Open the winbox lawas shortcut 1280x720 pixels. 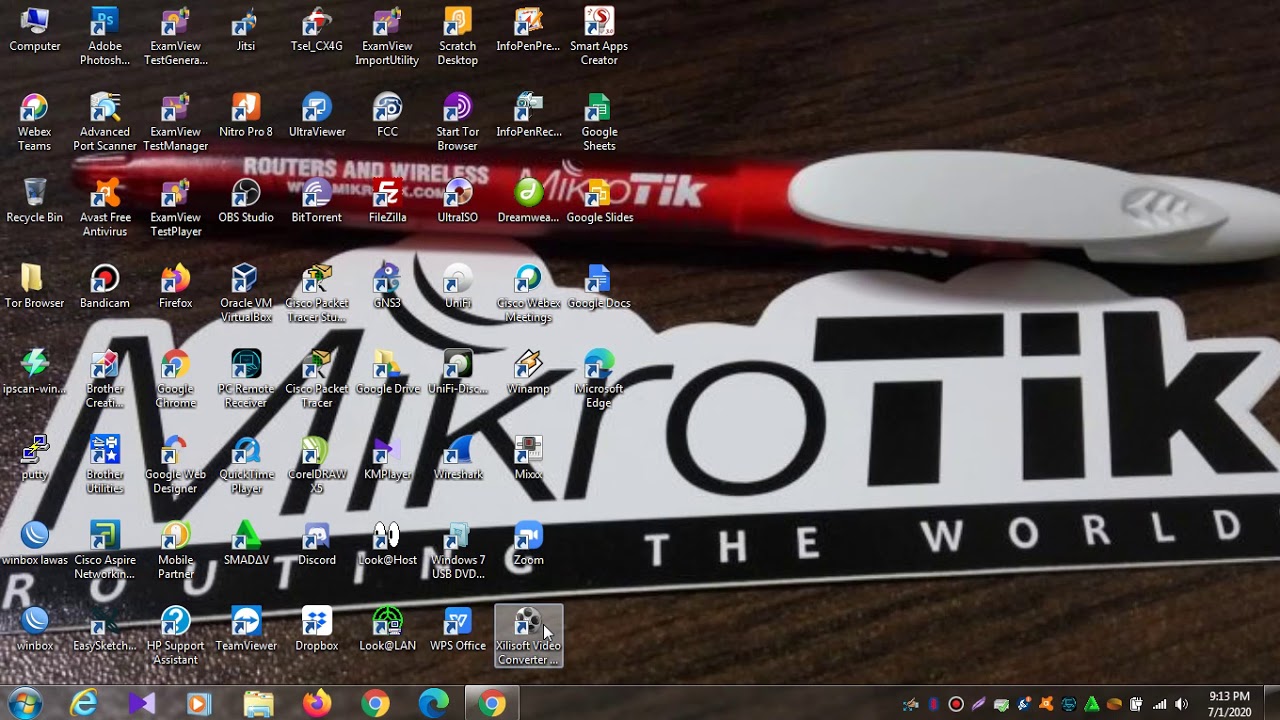34,543
